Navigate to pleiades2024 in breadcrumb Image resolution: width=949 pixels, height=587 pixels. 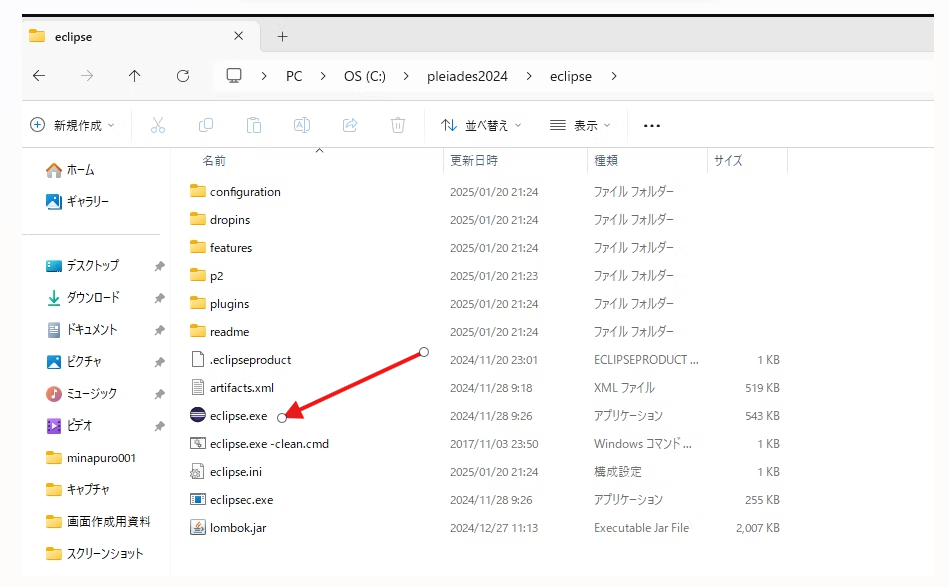coord(467,76)
